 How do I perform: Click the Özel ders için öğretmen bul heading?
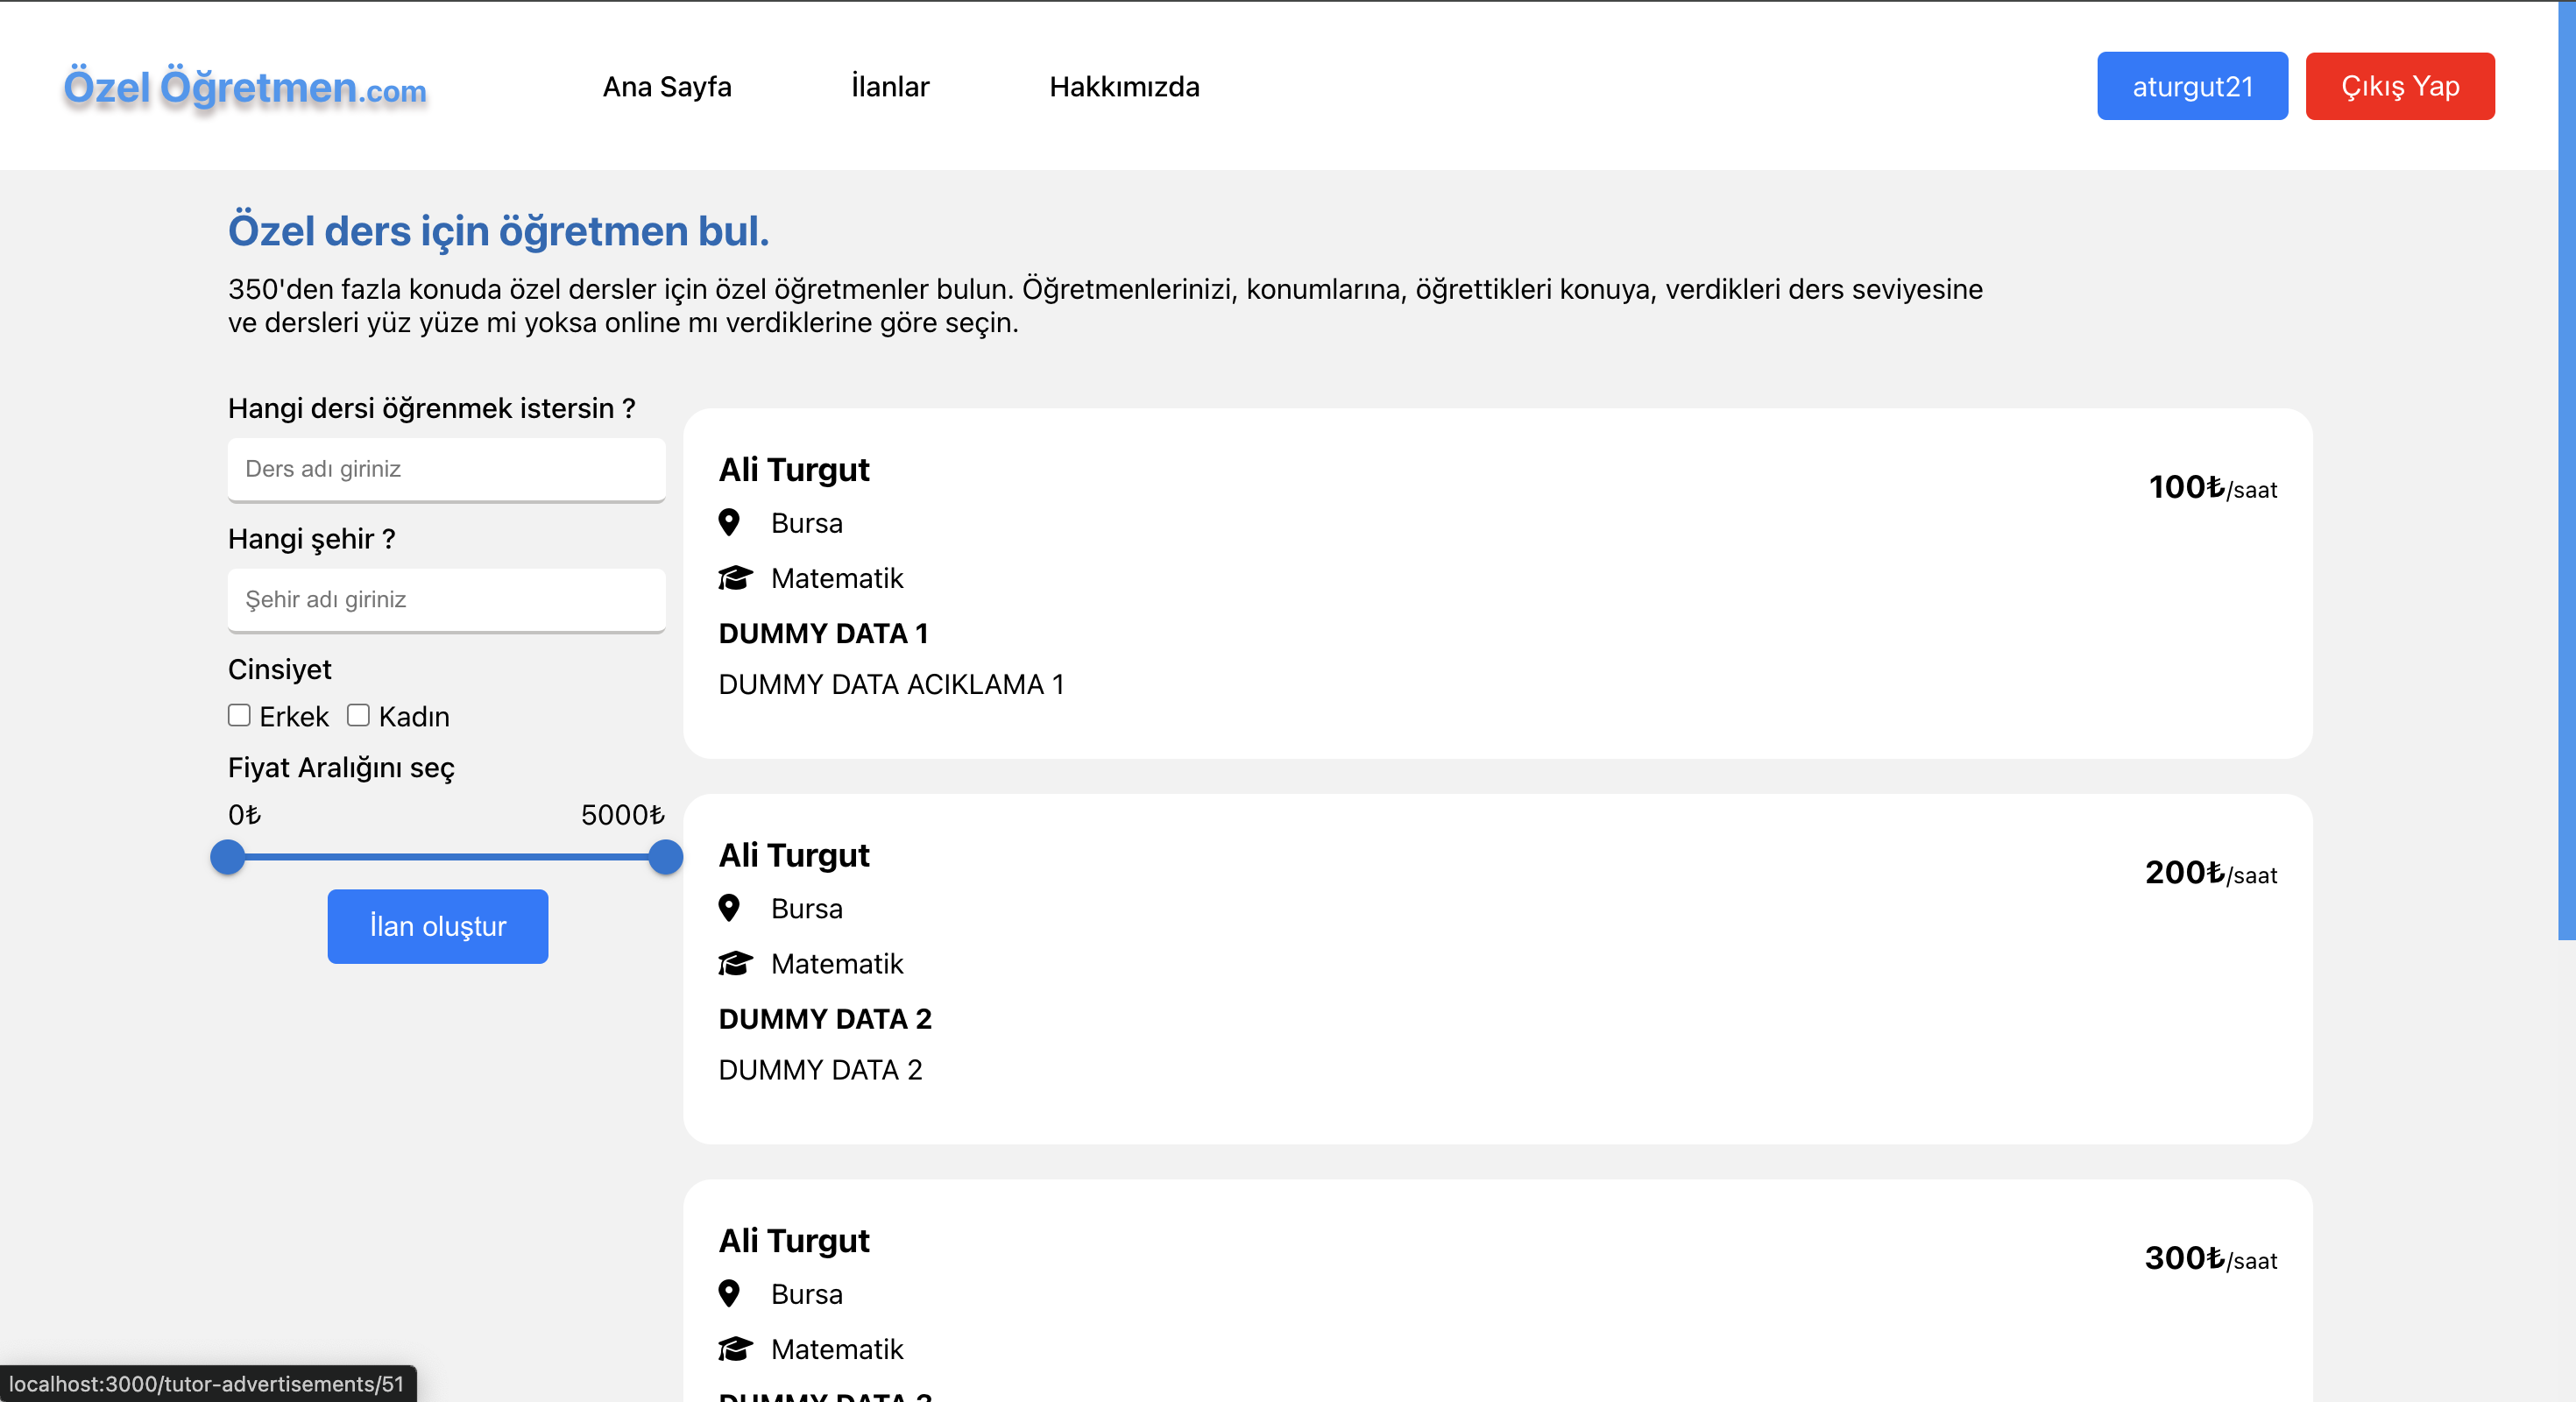(x=498, y=231)
